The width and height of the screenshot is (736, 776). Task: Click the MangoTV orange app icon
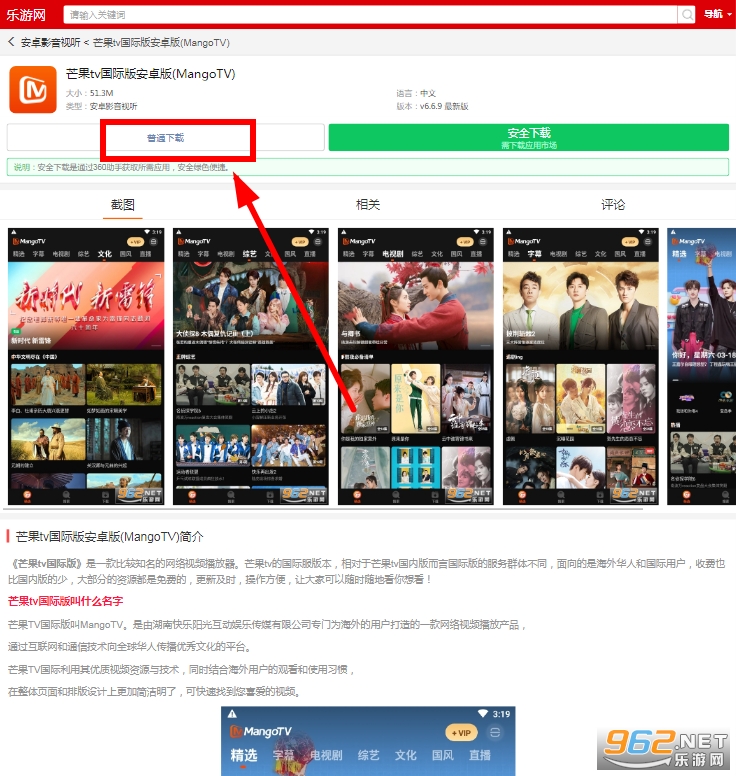pyautogui.click(x=33, y=90)
